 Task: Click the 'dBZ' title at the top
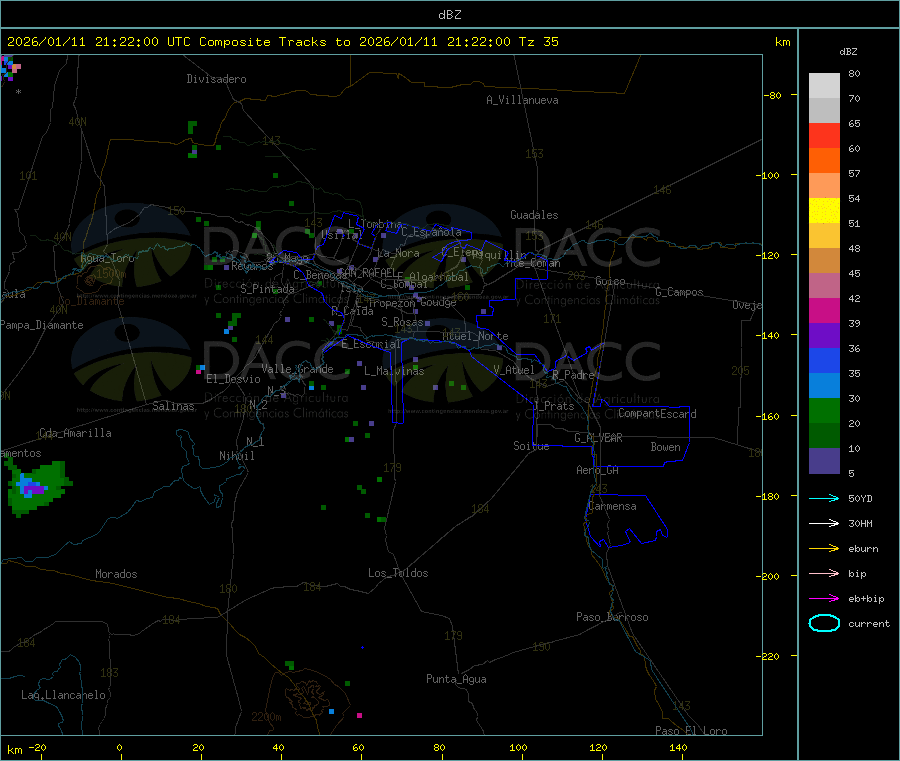[x=449, y=14]
